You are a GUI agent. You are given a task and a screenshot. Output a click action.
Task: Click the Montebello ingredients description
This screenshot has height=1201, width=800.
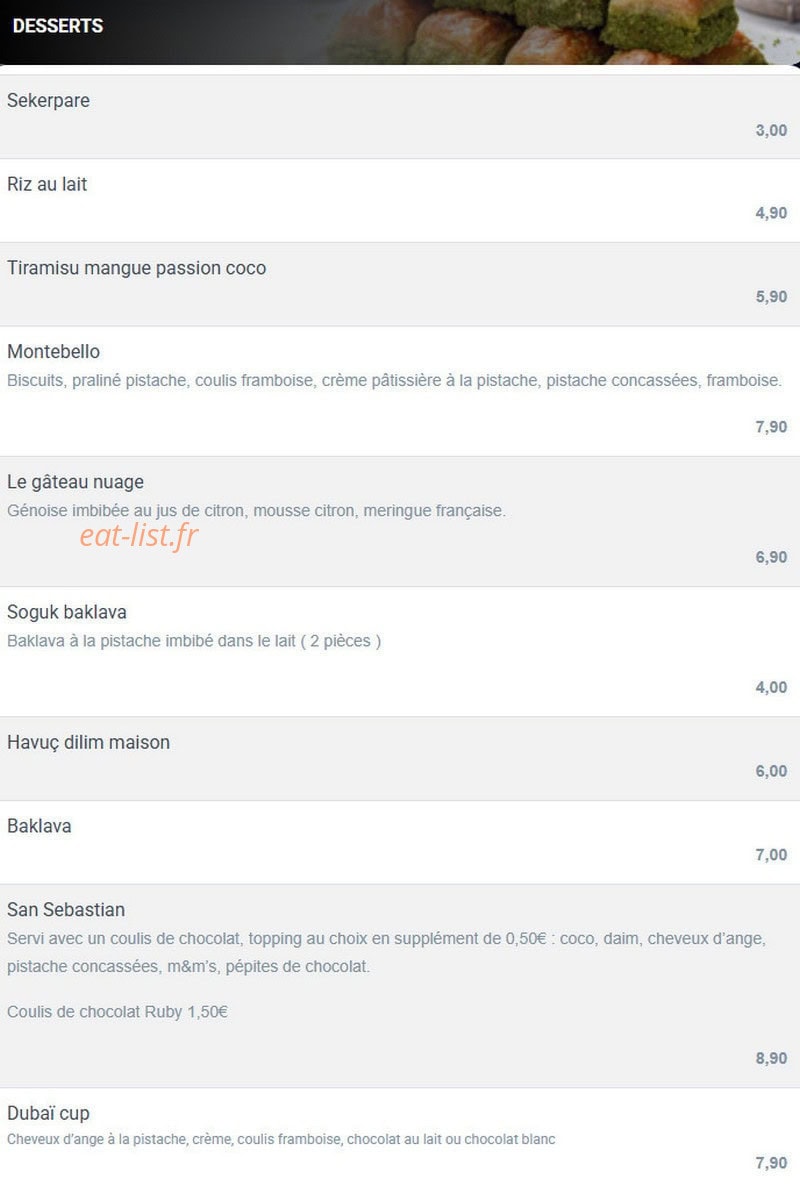pyautogui.click(x=394, y=380)
